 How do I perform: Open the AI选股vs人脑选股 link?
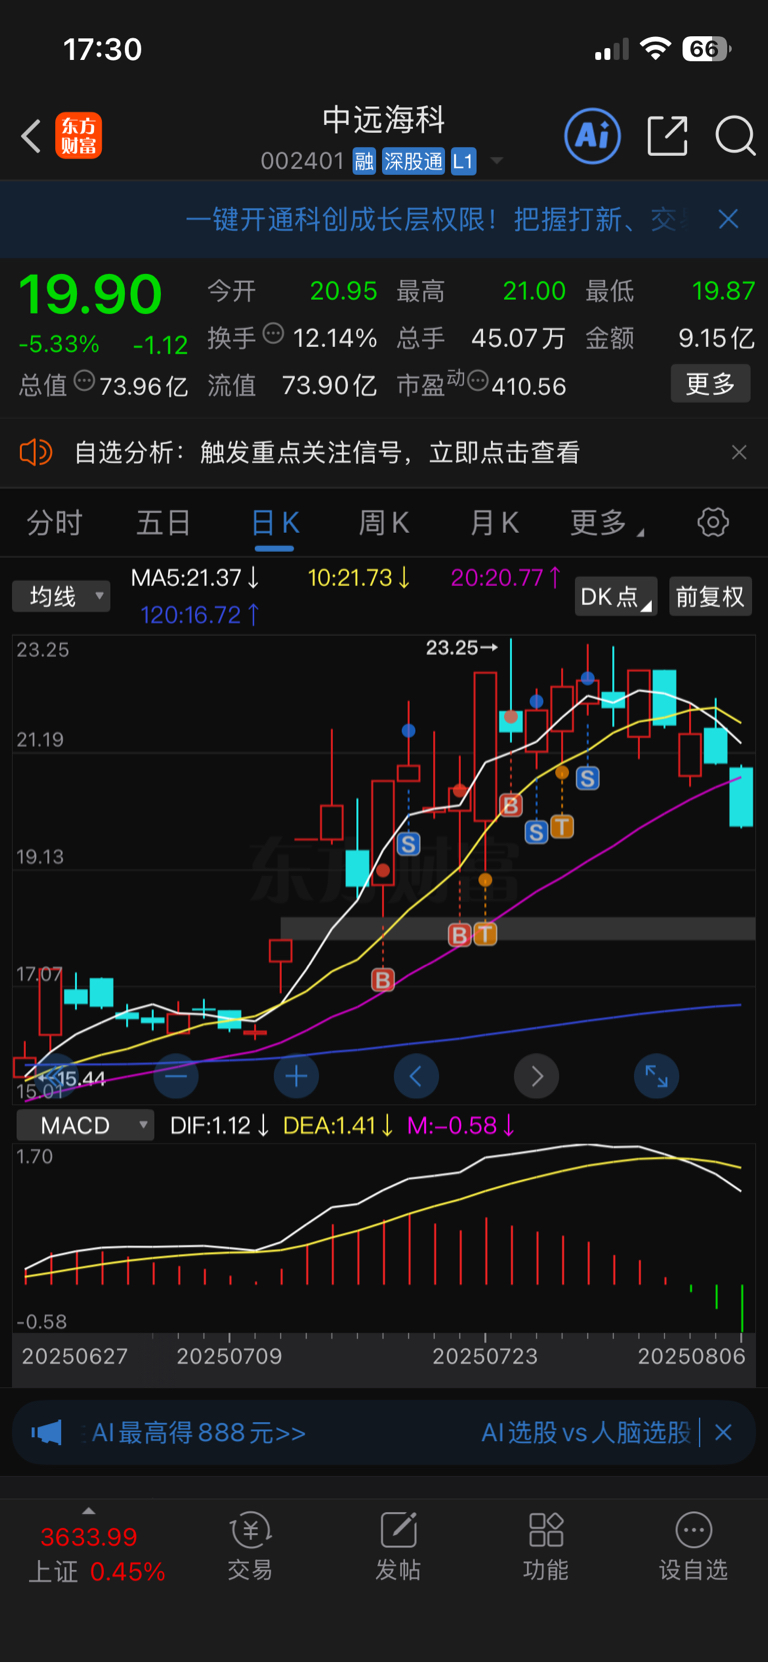586,1433
